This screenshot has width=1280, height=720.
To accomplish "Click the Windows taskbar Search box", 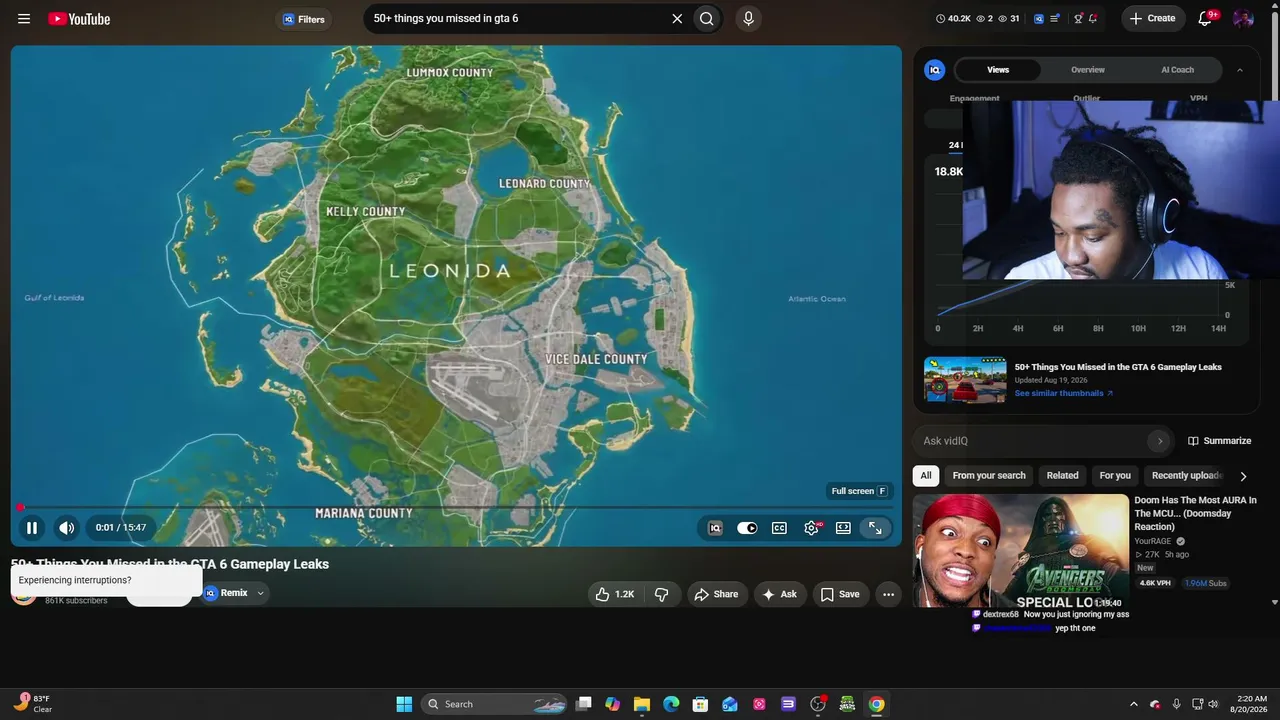I will [494, 704].
